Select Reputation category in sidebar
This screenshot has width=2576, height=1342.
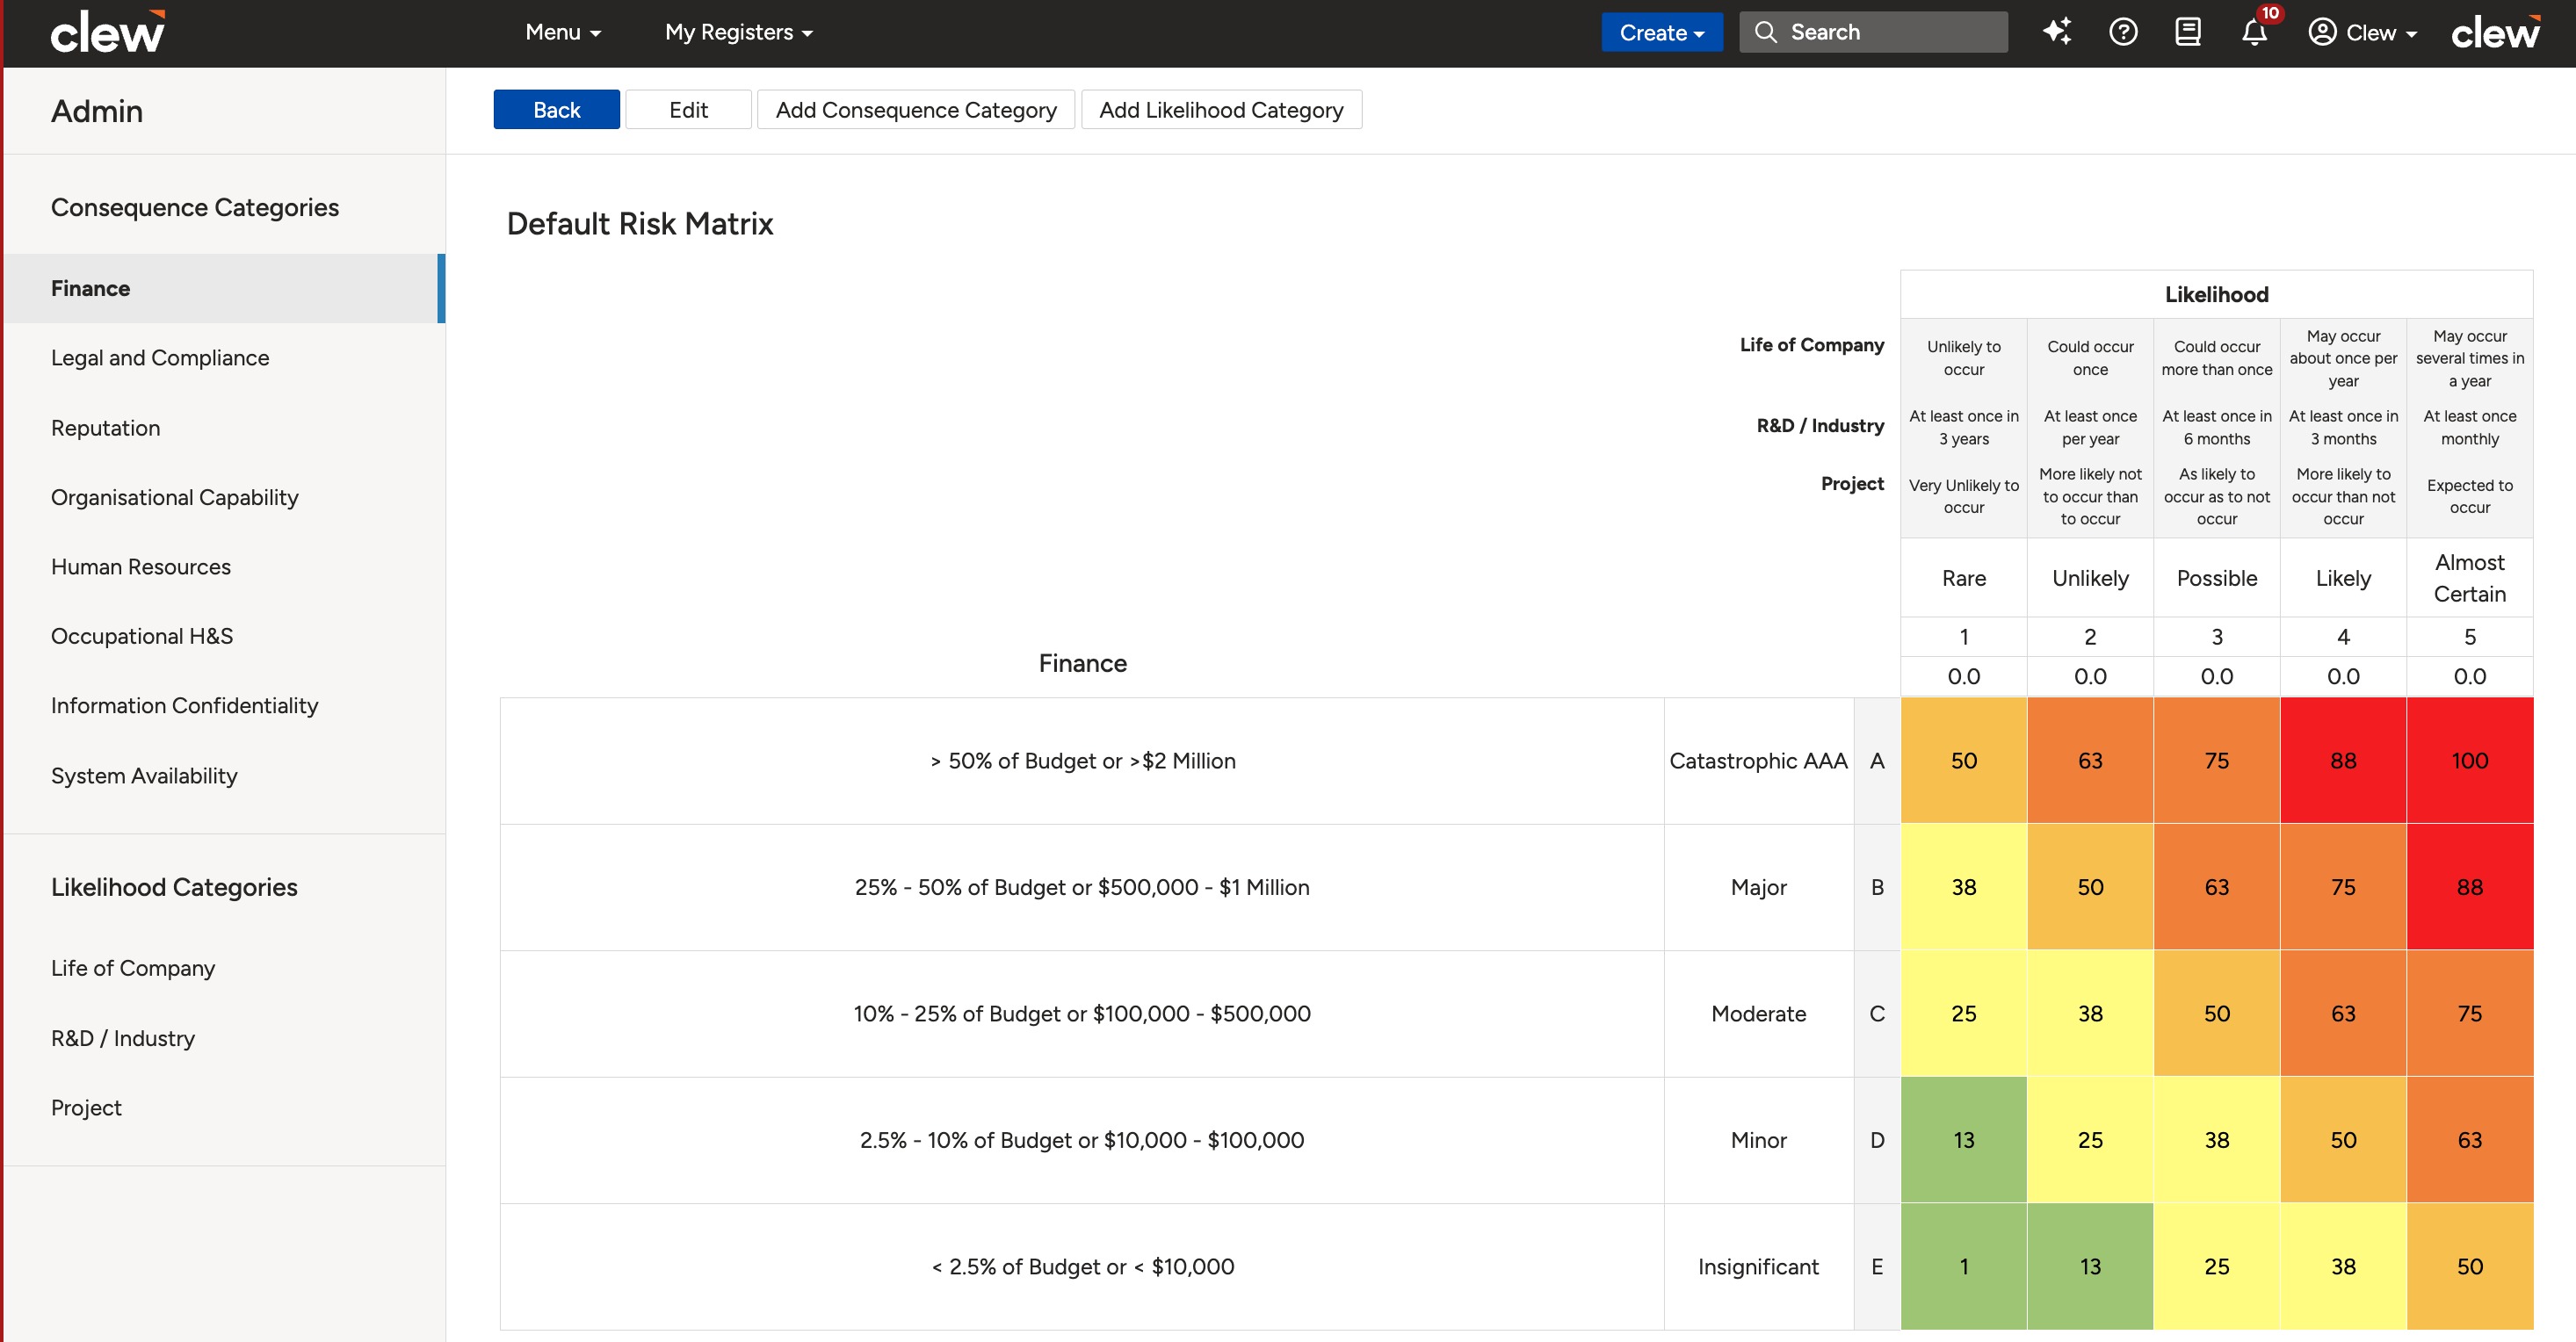point(224,428)
